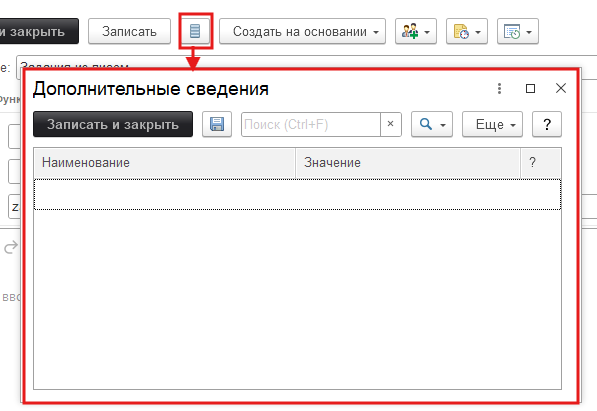Select the empty first table row
Screen dimensions: 597x411
tap(297, 194)
